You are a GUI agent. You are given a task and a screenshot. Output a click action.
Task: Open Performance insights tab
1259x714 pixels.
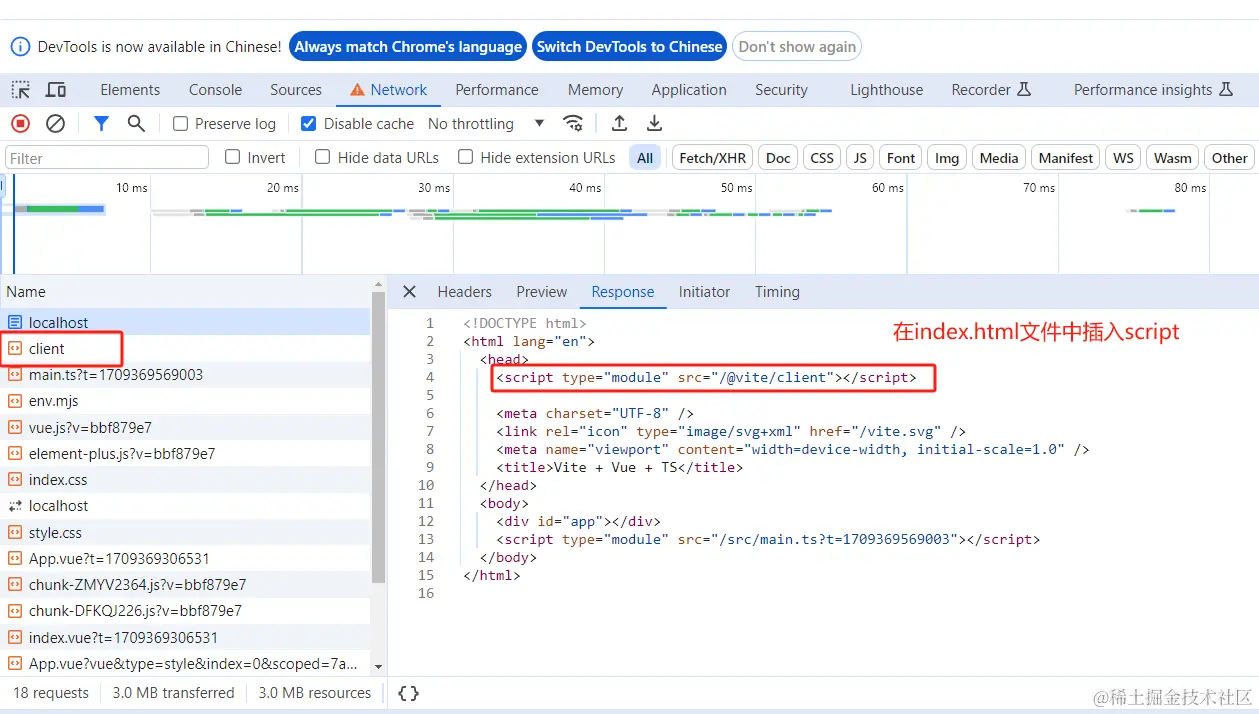[x=1153, y=90]
